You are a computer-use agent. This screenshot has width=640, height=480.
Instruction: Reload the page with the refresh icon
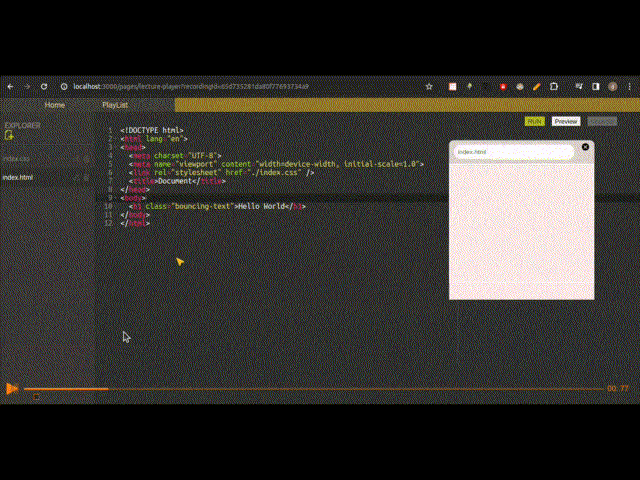(44, 87)
